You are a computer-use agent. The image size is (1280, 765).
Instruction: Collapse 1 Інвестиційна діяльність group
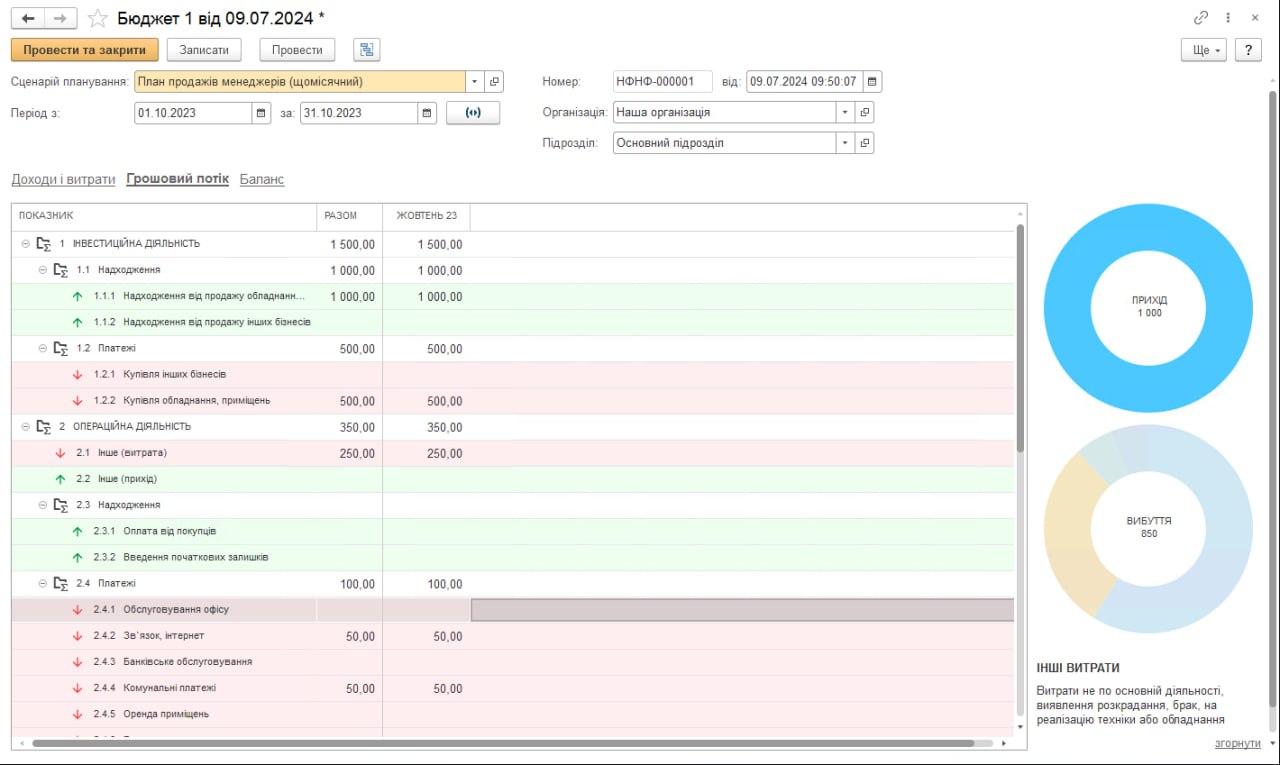[x=25, y=244]
